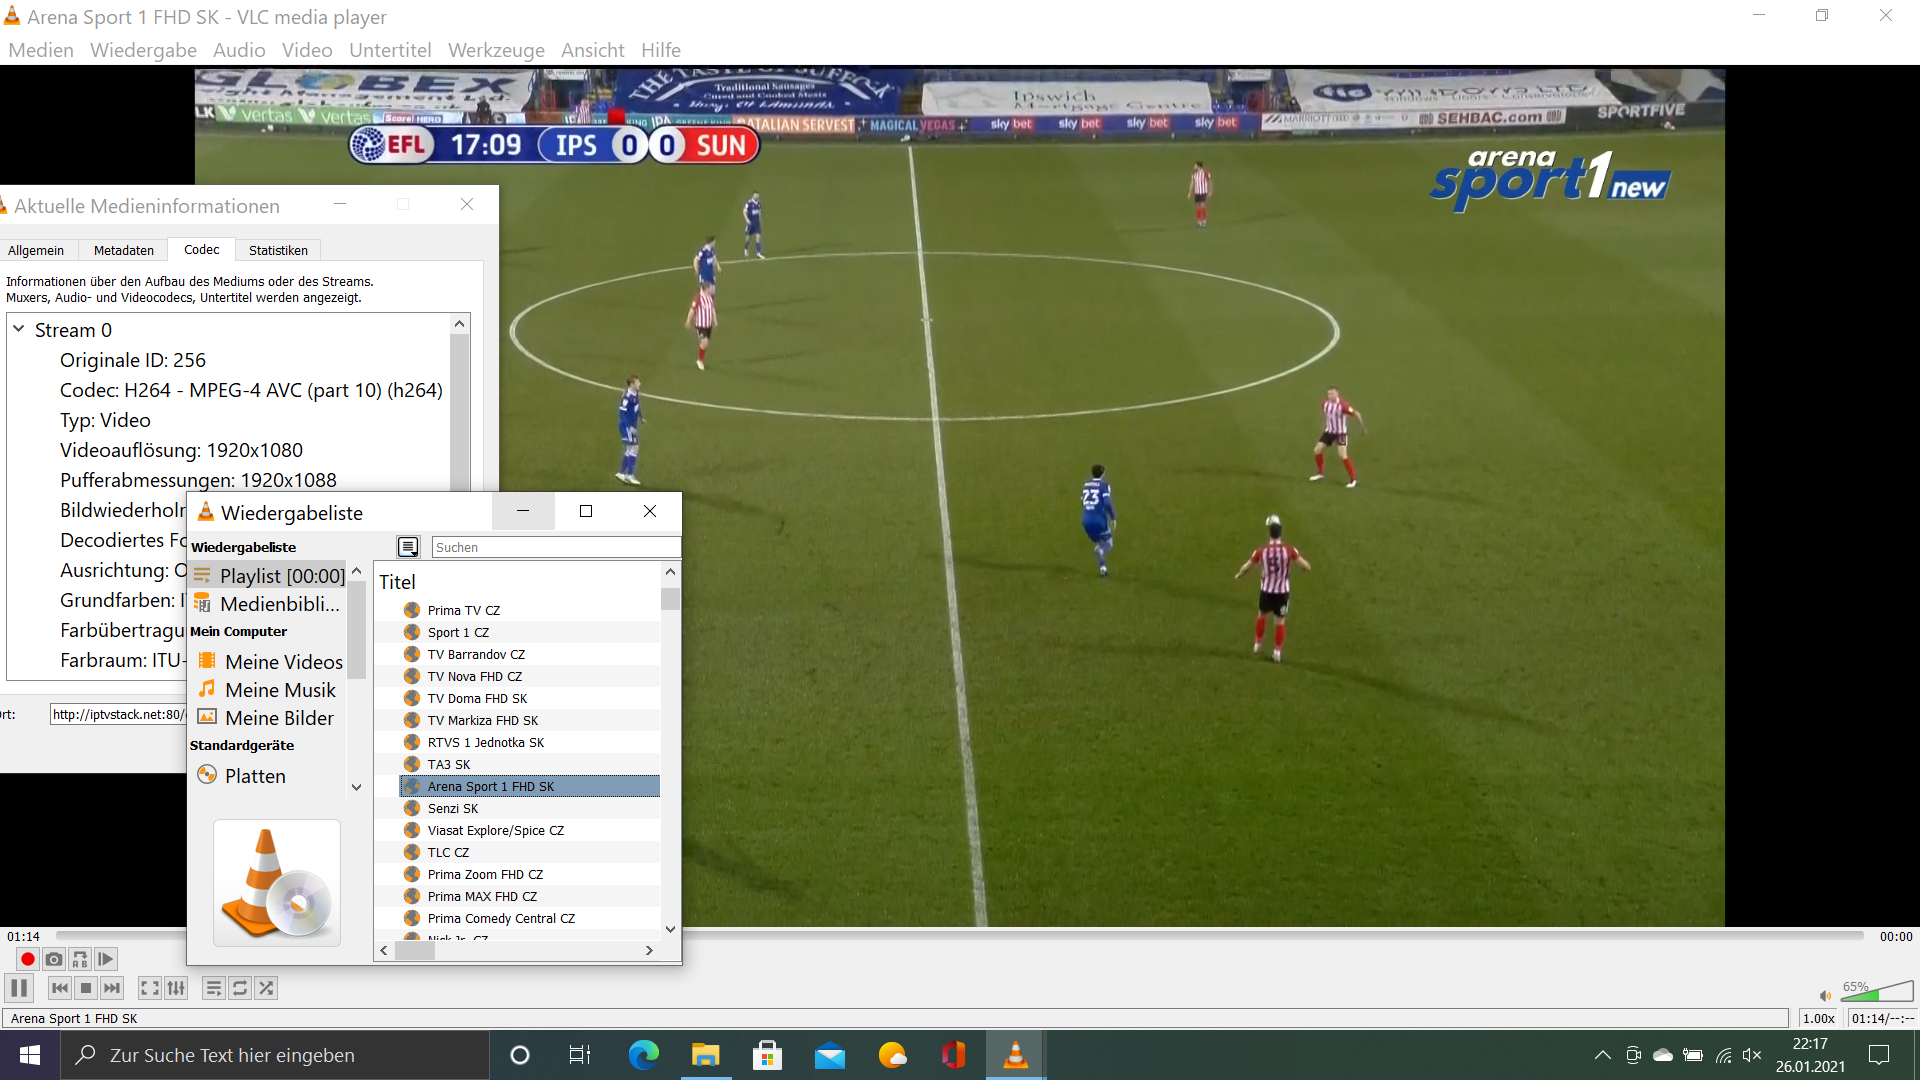Click the playback seek bar
Screen dimensions: 1920x1080
[x=960, y=936]
